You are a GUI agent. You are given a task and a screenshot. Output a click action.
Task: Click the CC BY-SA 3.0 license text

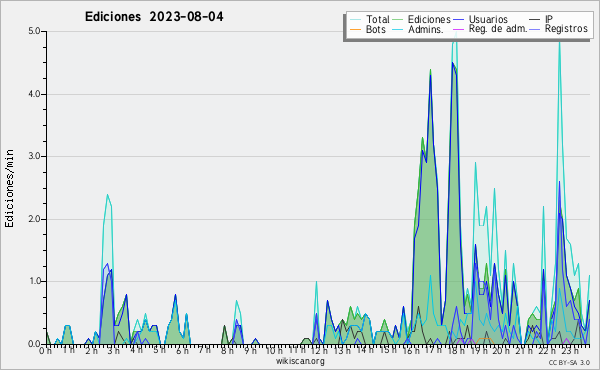[569, 362]
